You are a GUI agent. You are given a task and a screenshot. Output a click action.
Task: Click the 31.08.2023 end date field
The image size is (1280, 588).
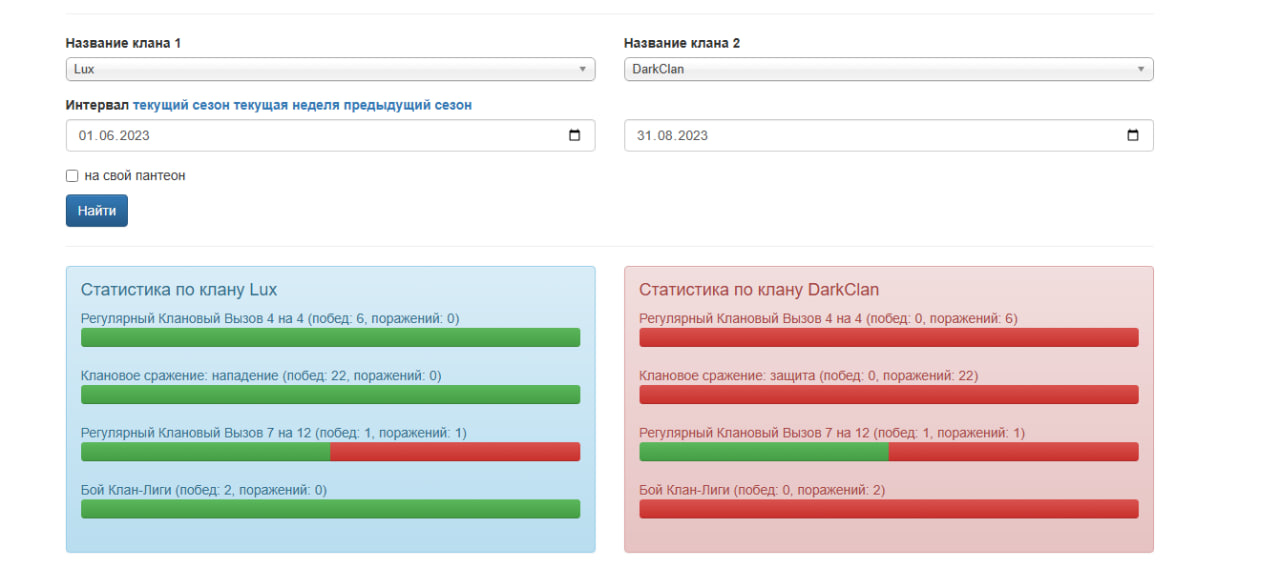tap(860, 136)
